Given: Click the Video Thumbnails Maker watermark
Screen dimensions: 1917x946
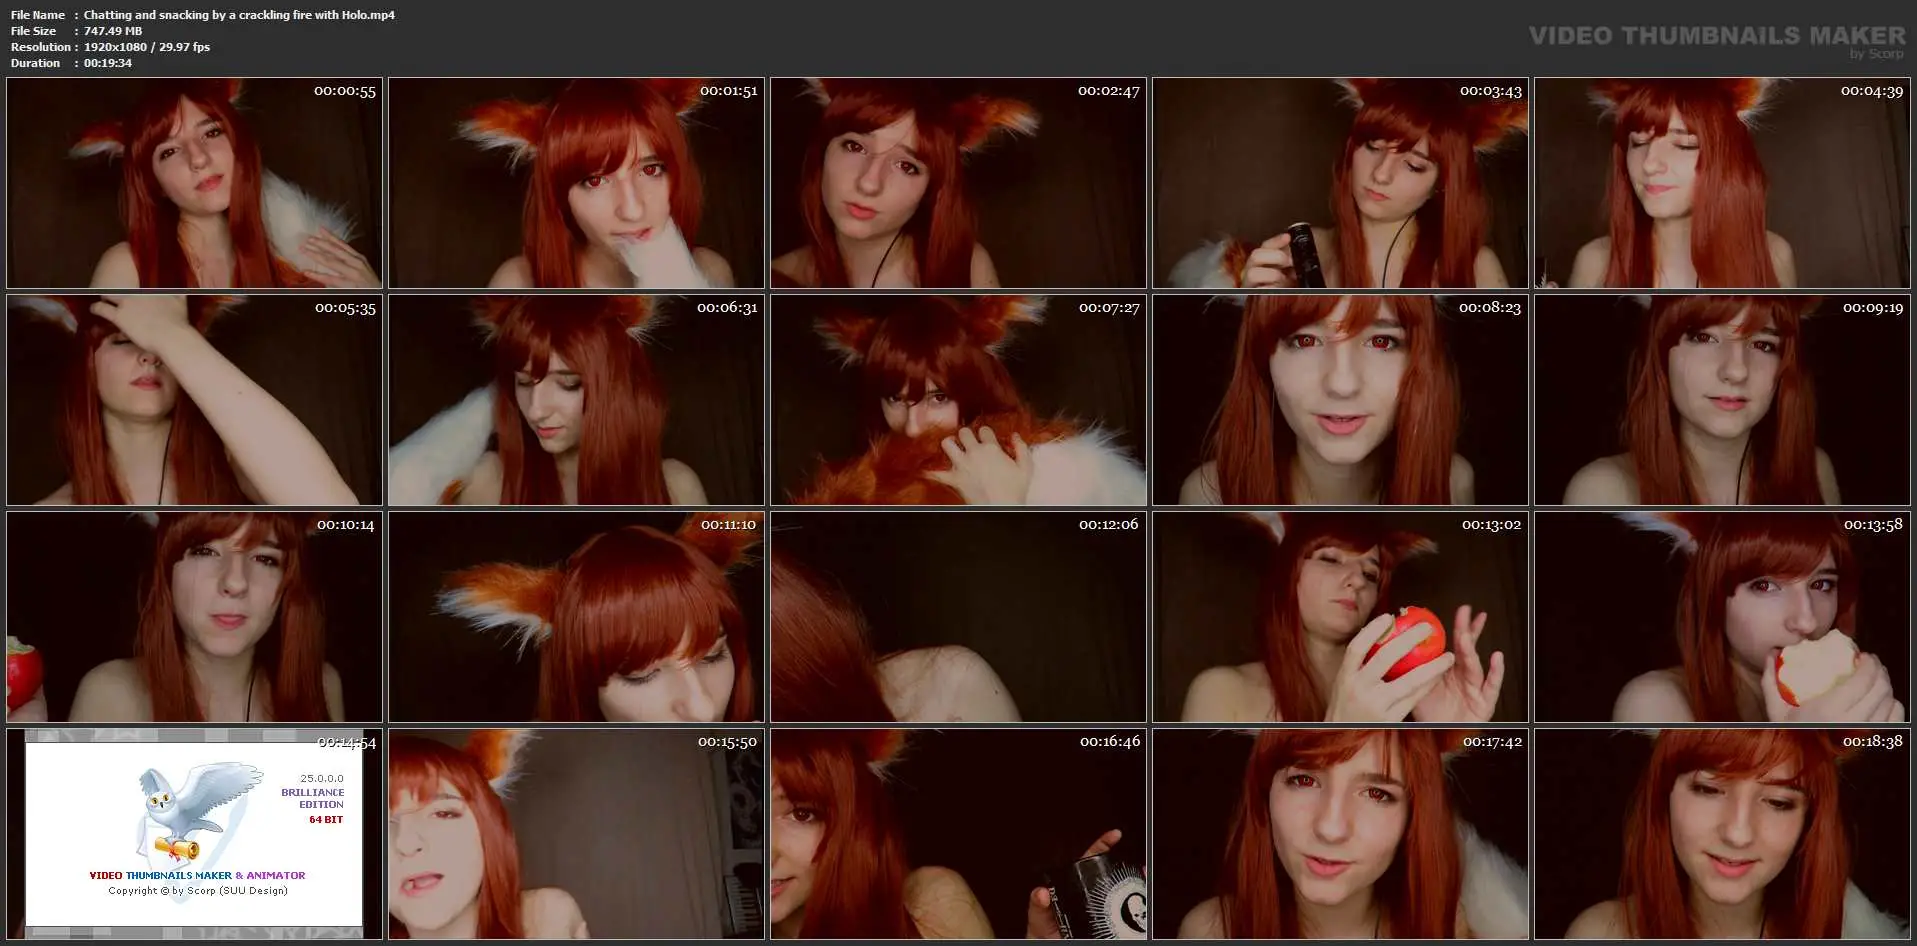Looking at the screenshot, I should [1716, 37].
